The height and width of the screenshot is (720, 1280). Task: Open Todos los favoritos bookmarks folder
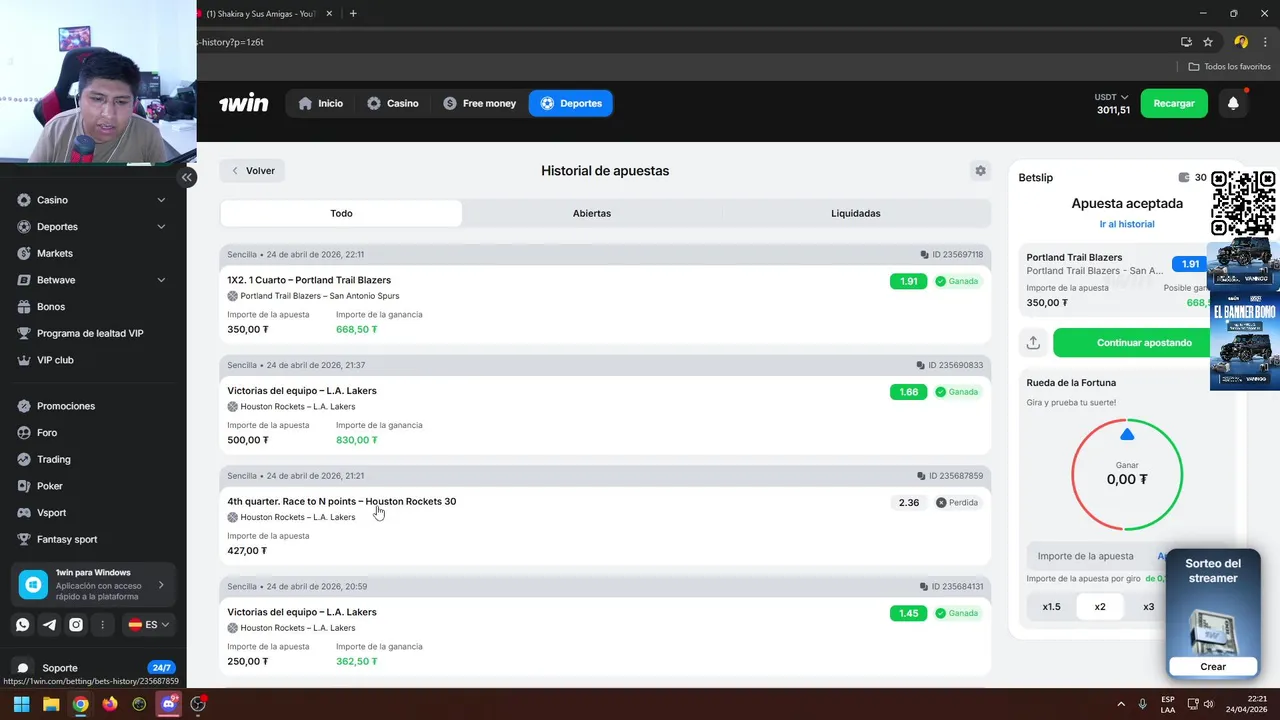(x=1230, y=66)
